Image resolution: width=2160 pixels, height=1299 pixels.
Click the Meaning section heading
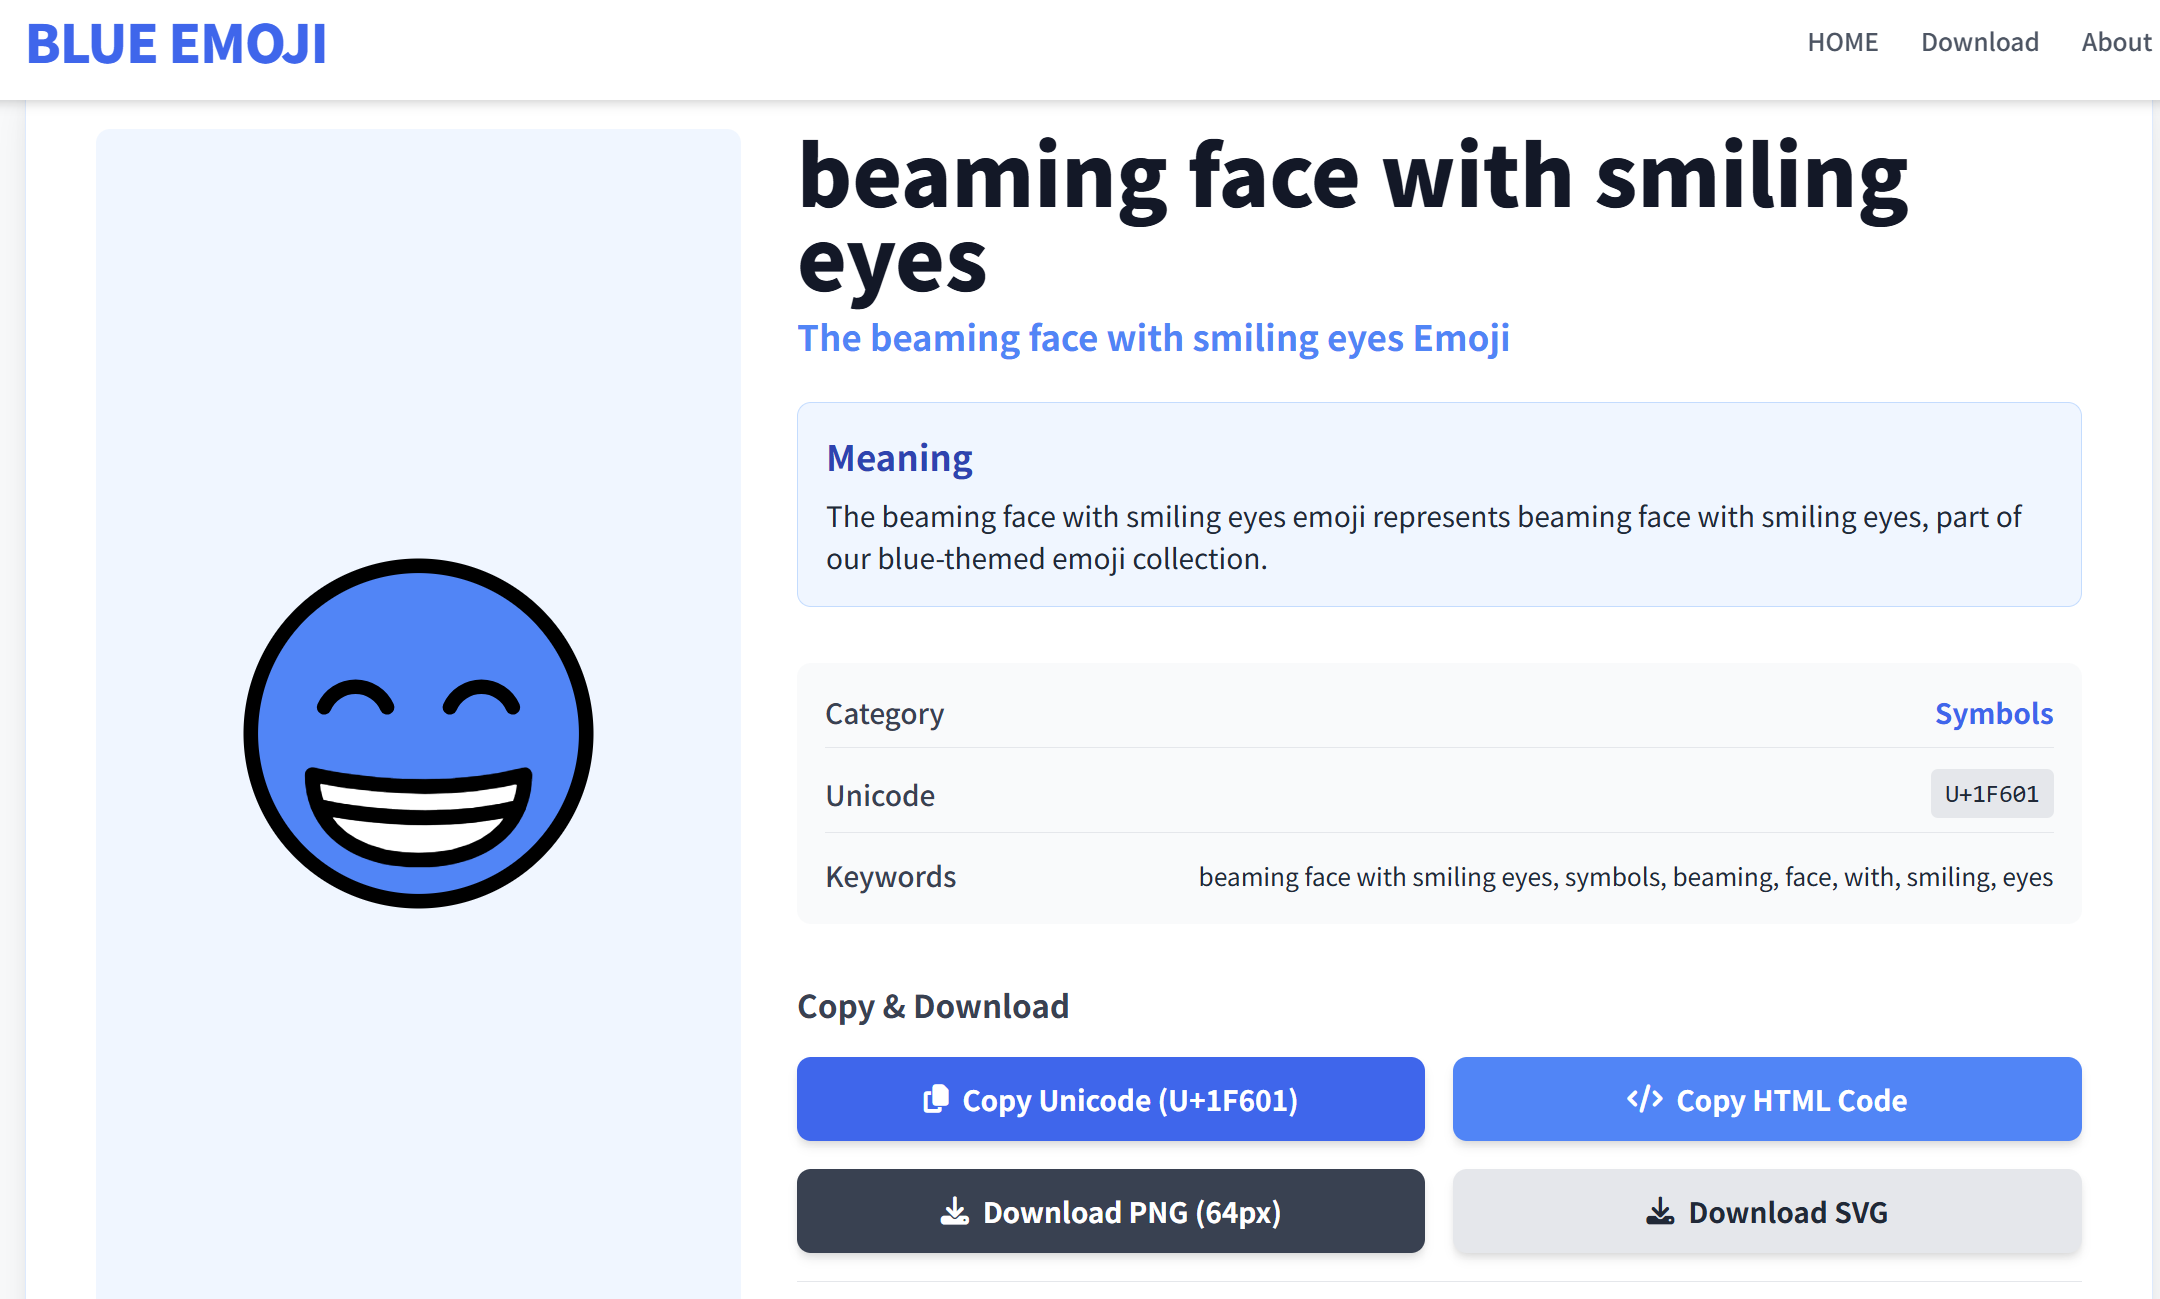[899, 458]
